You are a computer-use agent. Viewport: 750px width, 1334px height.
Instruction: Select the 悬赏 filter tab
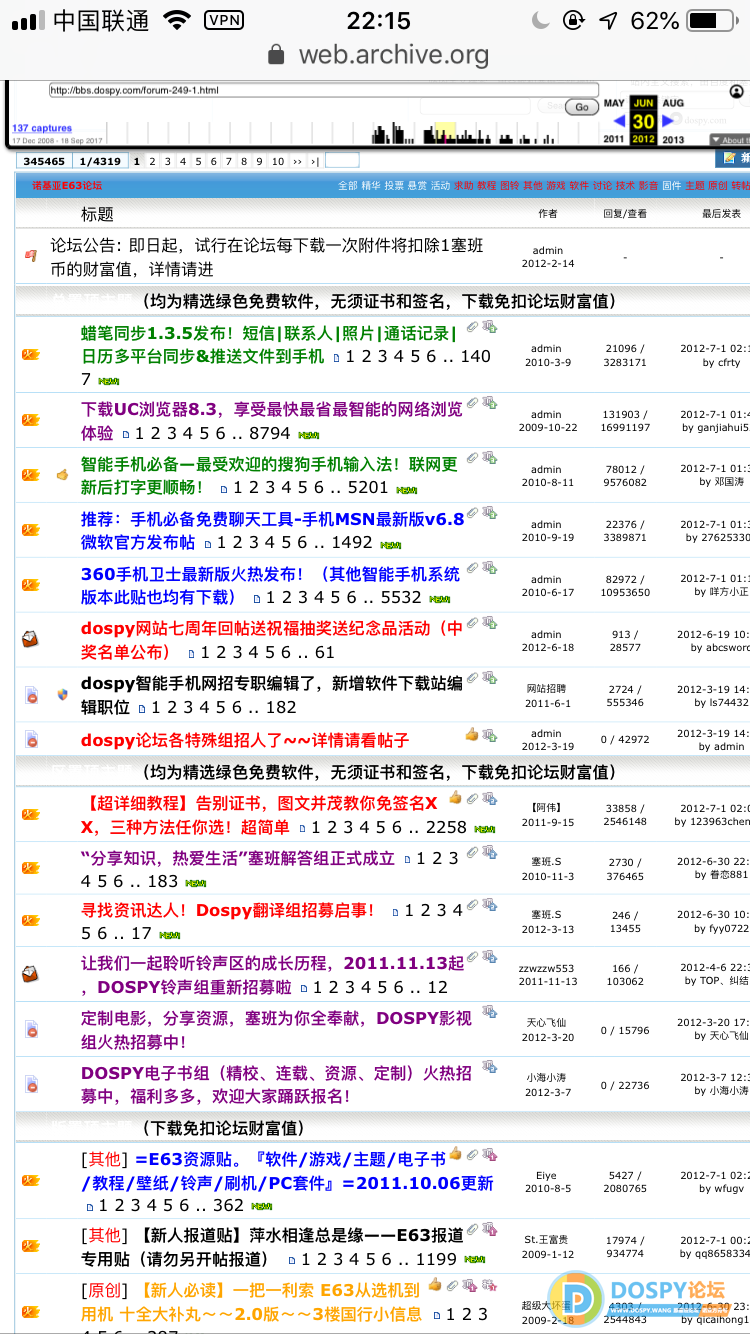tap(418, 185)
